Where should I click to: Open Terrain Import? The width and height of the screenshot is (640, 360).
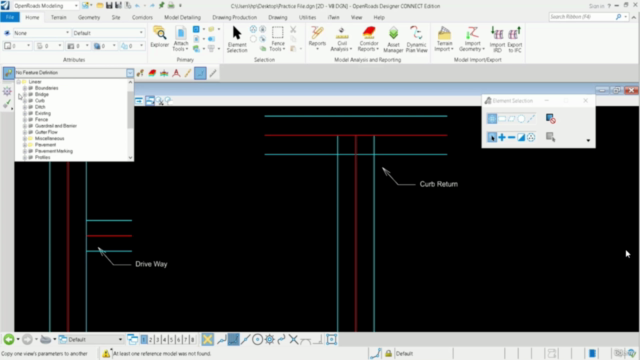click(444, 39)
